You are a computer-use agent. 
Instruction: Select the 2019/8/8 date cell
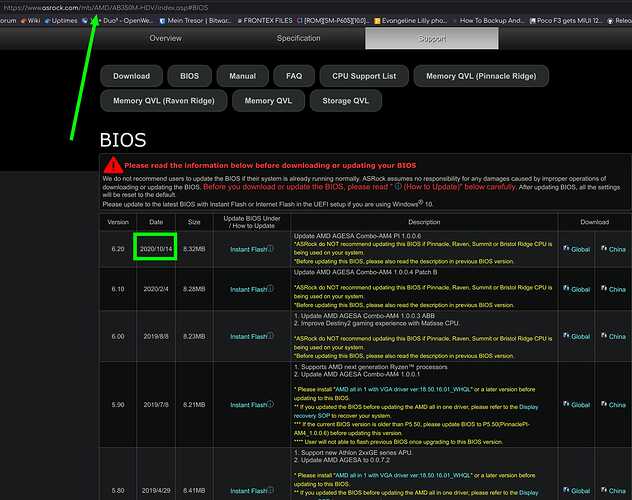pos(156,336)
